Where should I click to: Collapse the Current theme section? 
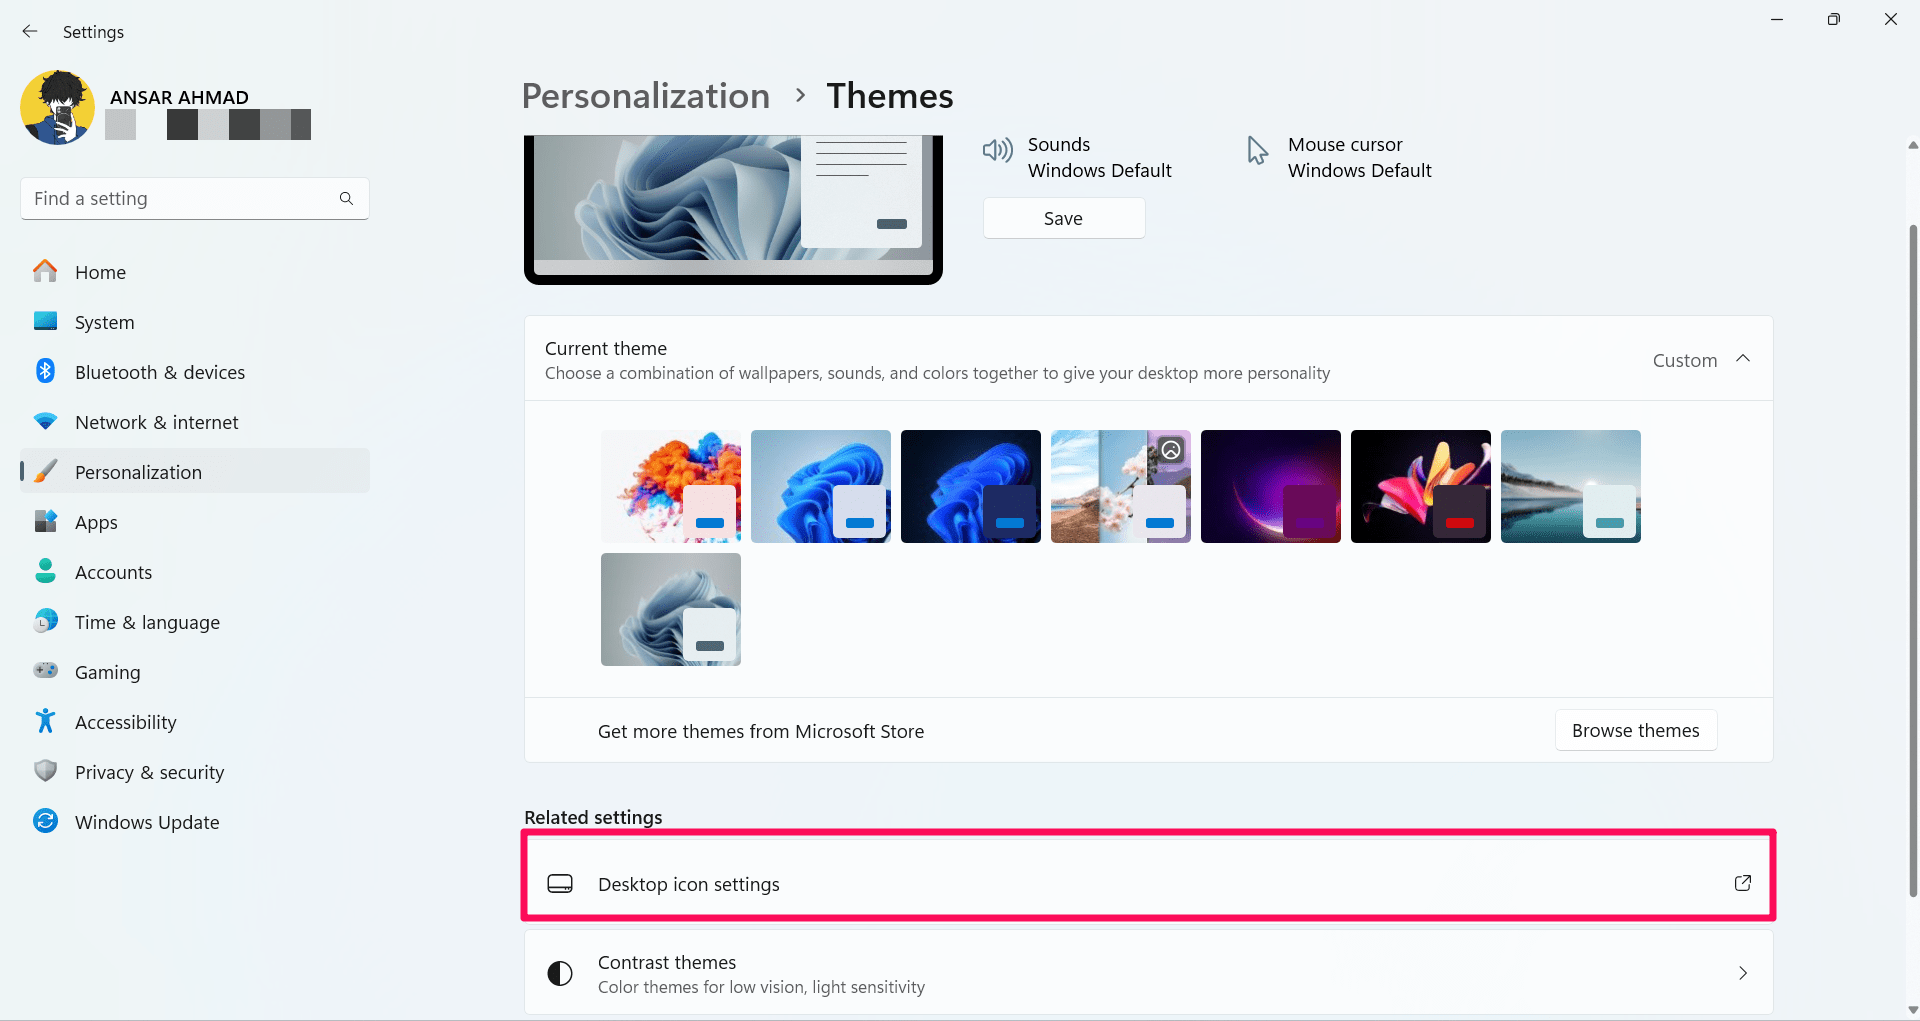1743,359
